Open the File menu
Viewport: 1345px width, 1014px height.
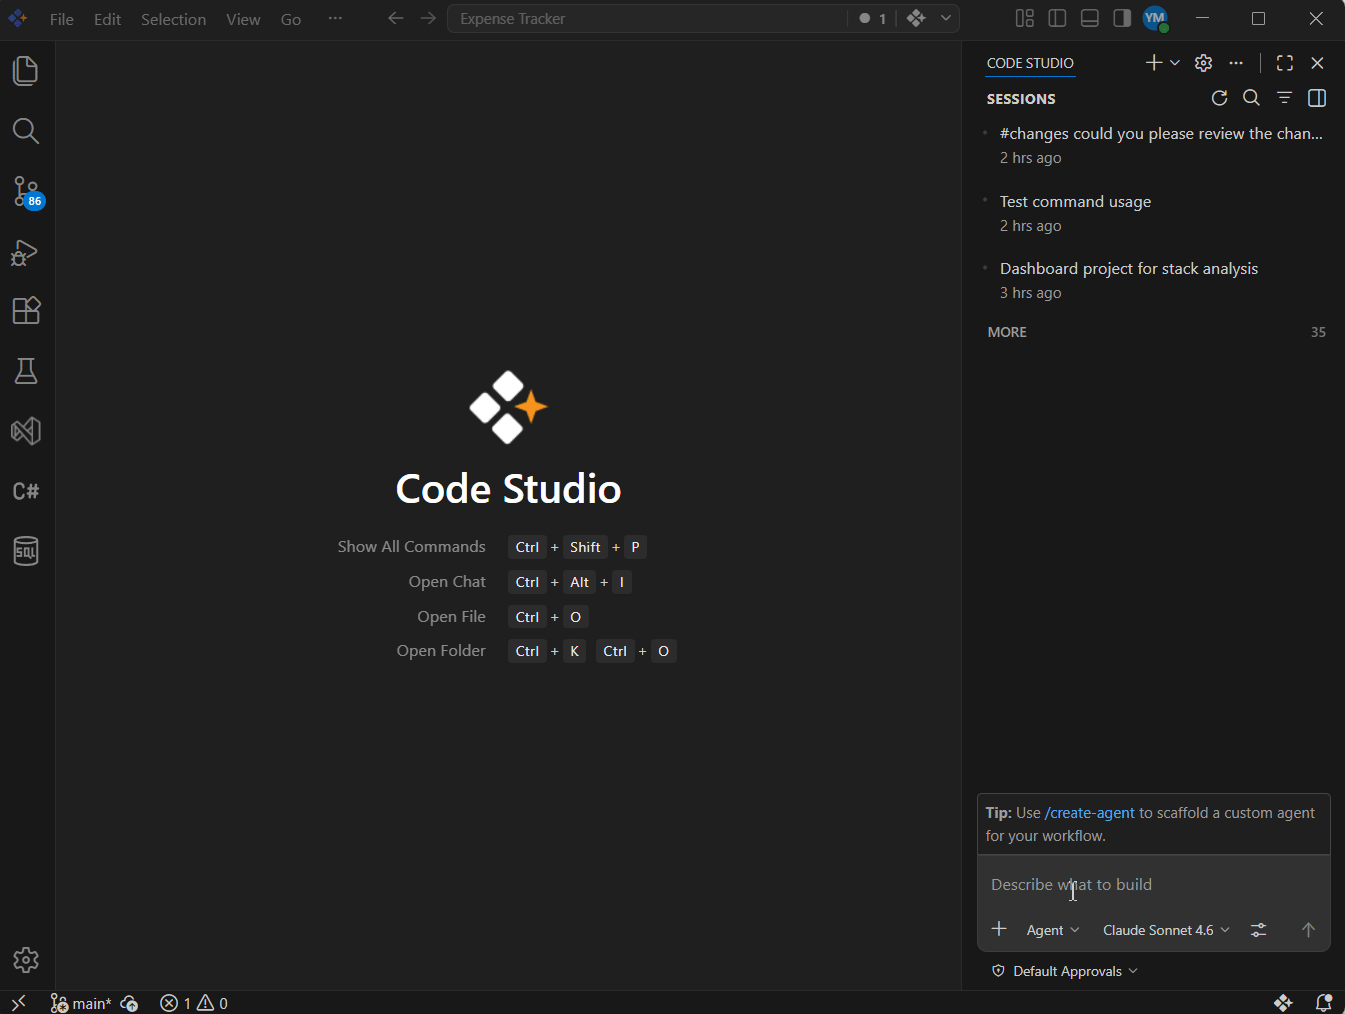pos(62,19)
